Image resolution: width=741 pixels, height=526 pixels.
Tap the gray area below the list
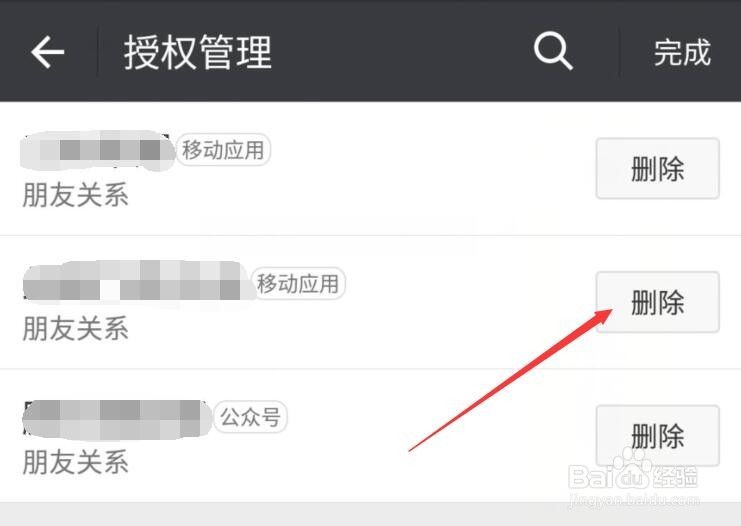click(x=370, y=514)
